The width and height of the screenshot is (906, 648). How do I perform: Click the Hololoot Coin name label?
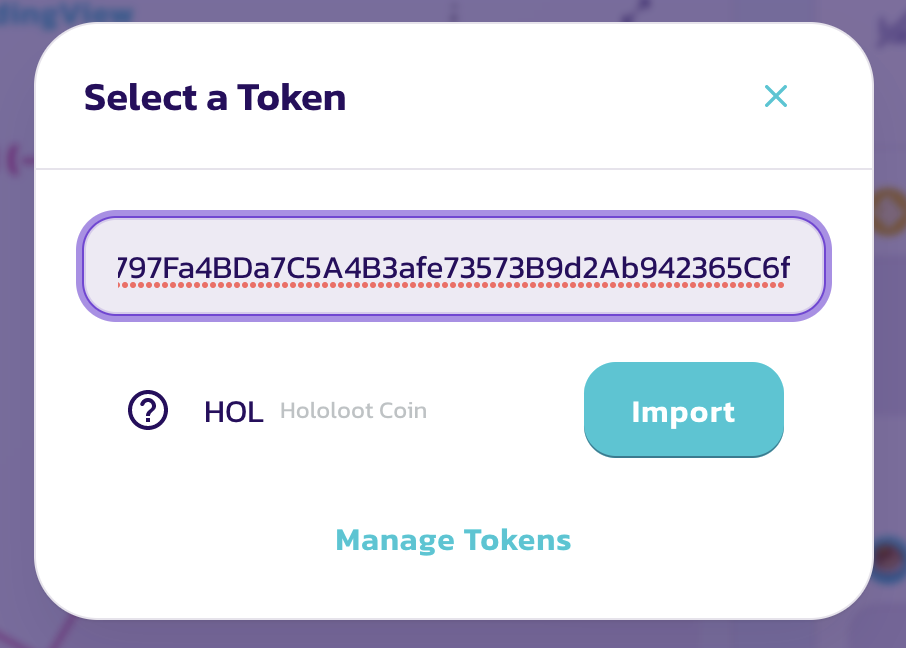point(353,411)
